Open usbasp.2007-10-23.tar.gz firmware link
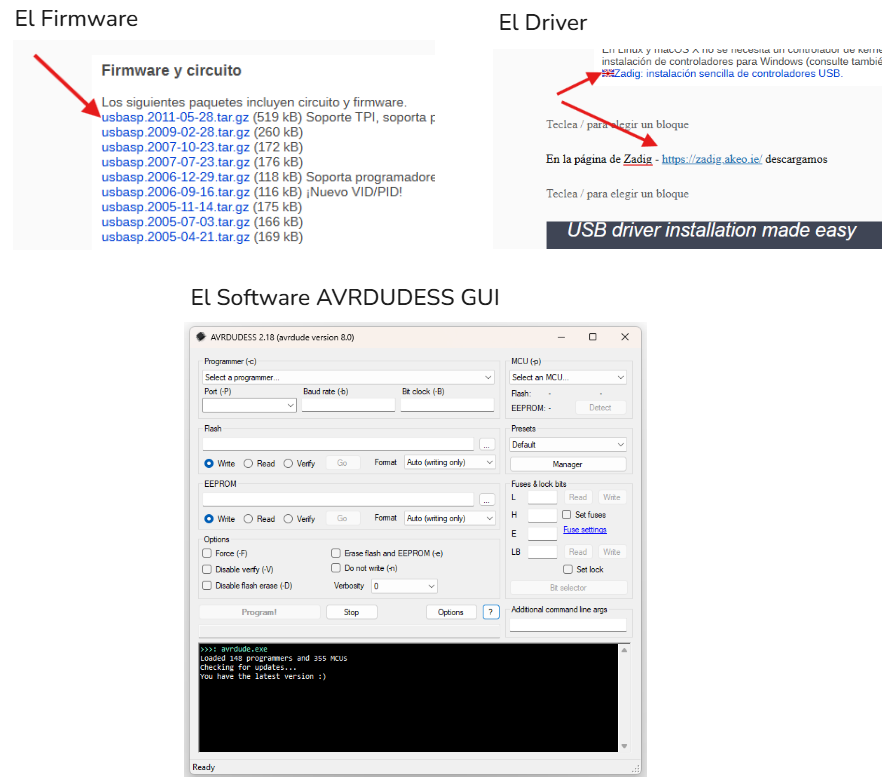 (175, 147)
